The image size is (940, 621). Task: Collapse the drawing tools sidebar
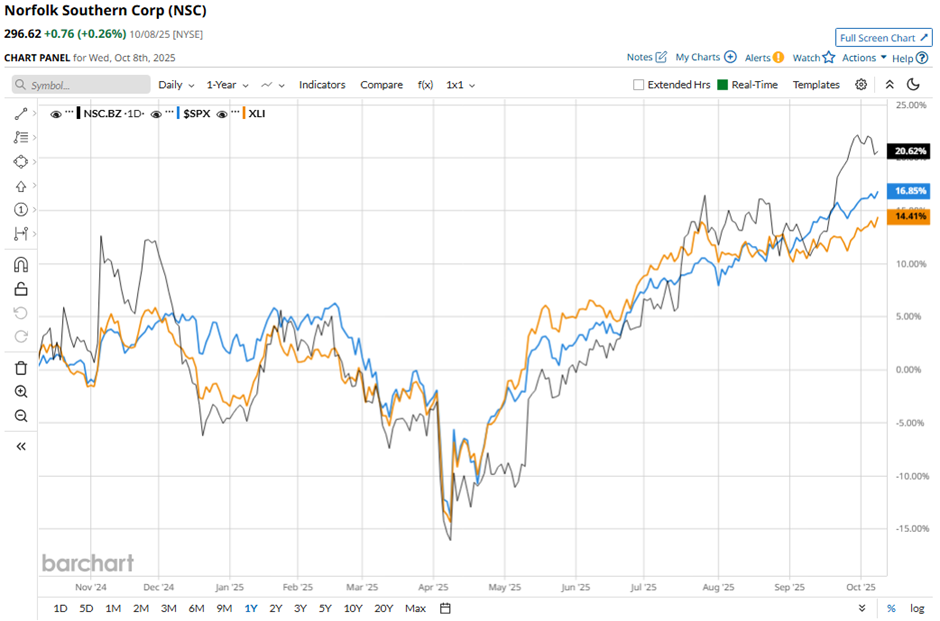coord(21,447)
